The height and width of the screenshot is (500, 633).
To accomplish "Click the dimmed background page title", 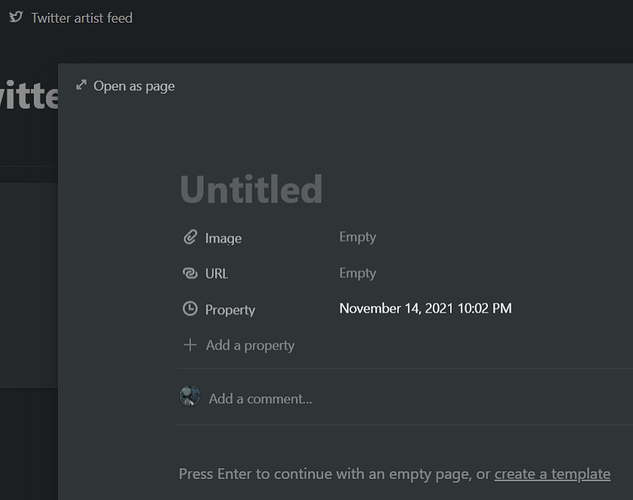I will click(x=30, y=97).
